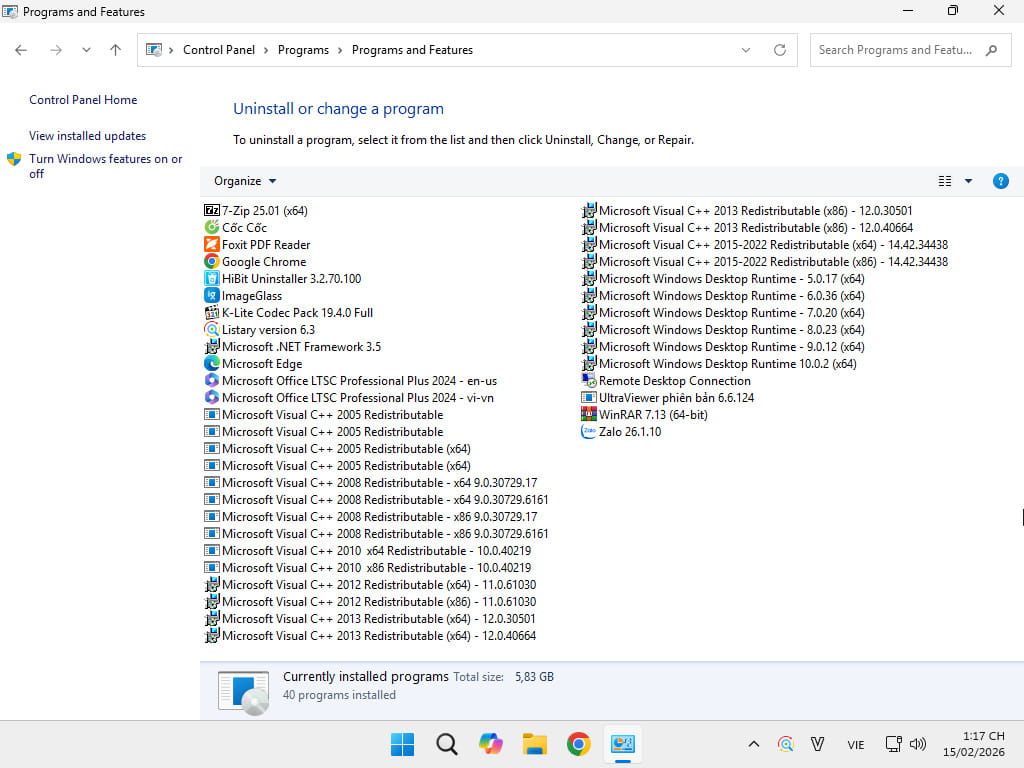Go to the Control Panel breadcrumb
This screenshot has width=1024, height=768.
[219, 50]
